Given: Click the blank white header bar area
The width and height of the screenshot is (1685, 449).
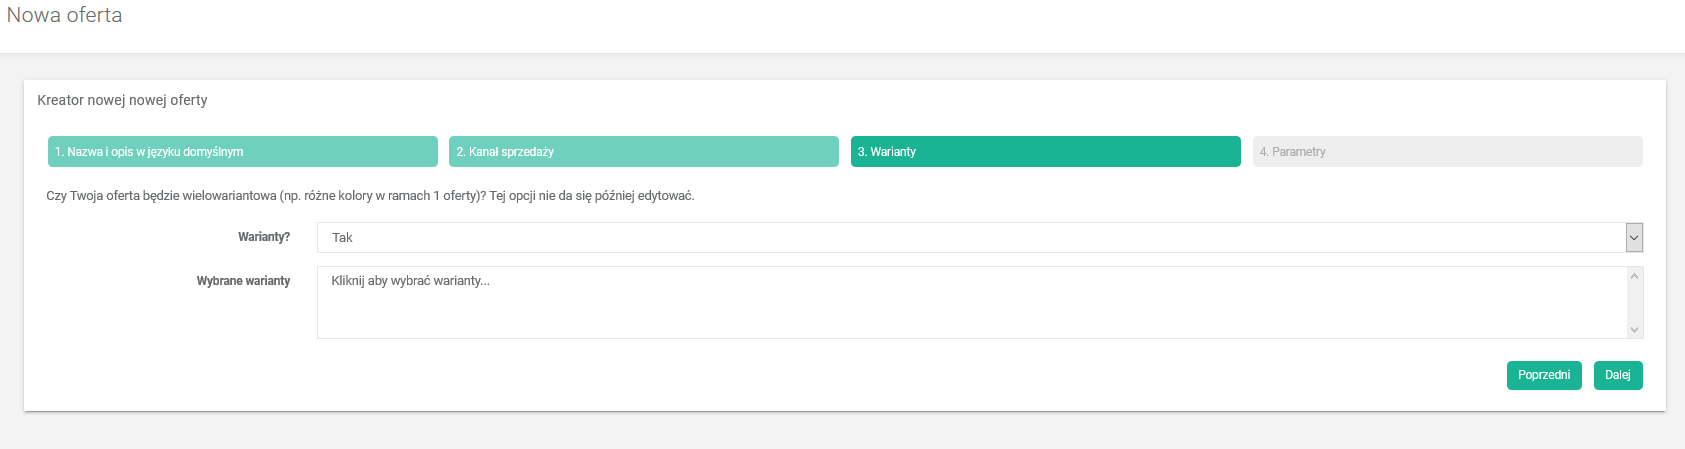Looking at the screenshot, I should (x=900, y=25).
